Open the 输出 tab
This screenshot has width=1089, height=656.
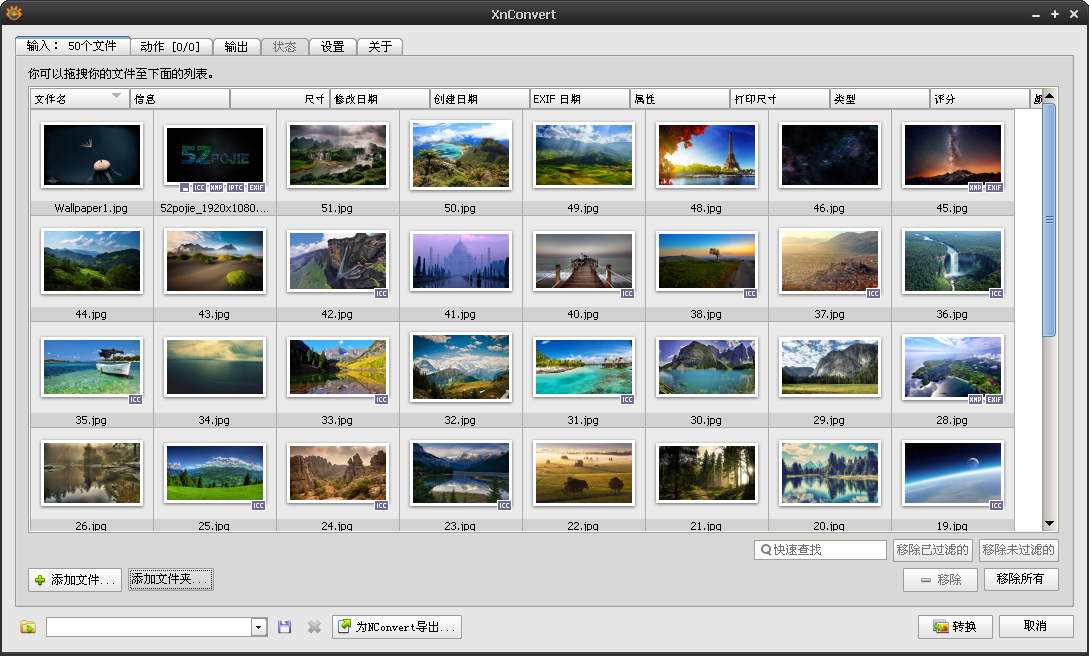[x=236, y=47]
